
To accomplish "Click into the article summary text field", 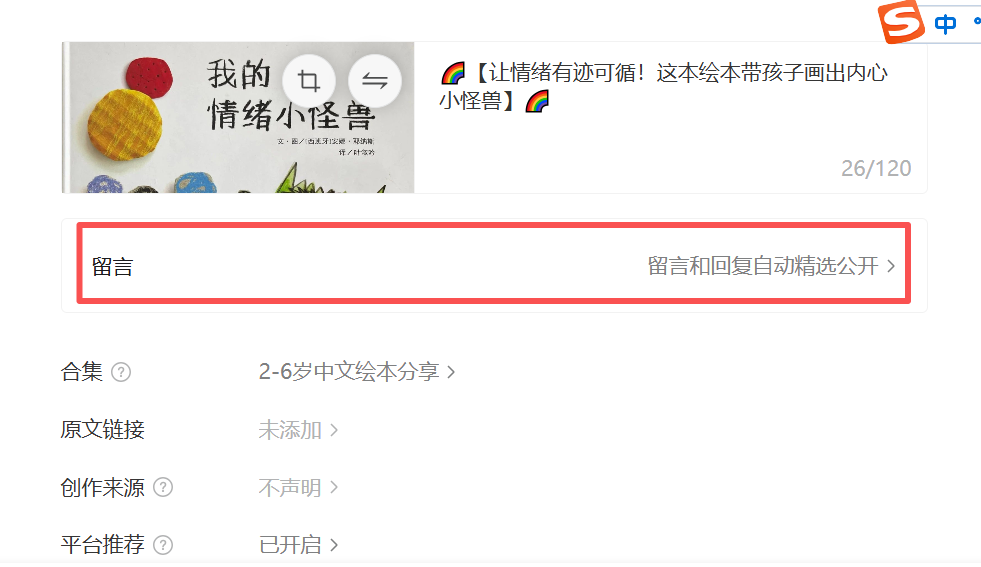I will point(670,118).
